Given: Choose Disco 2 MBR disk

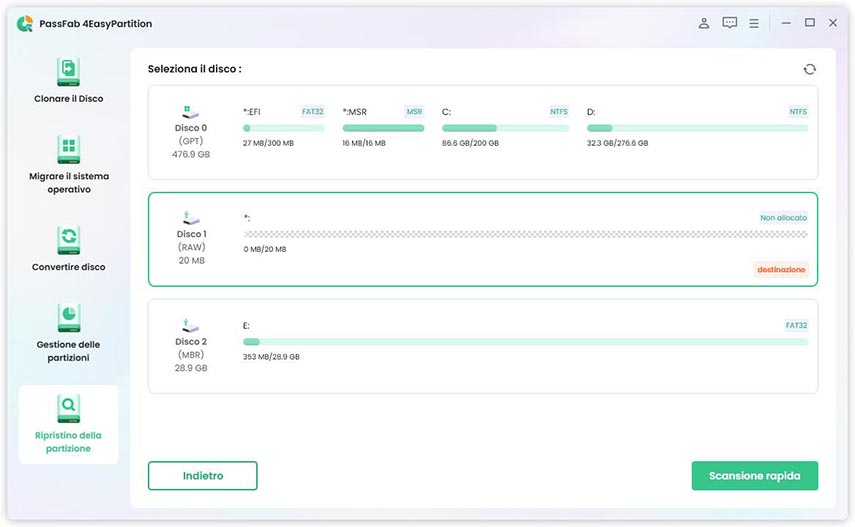Looking at the screenshot, I should 190,347.
